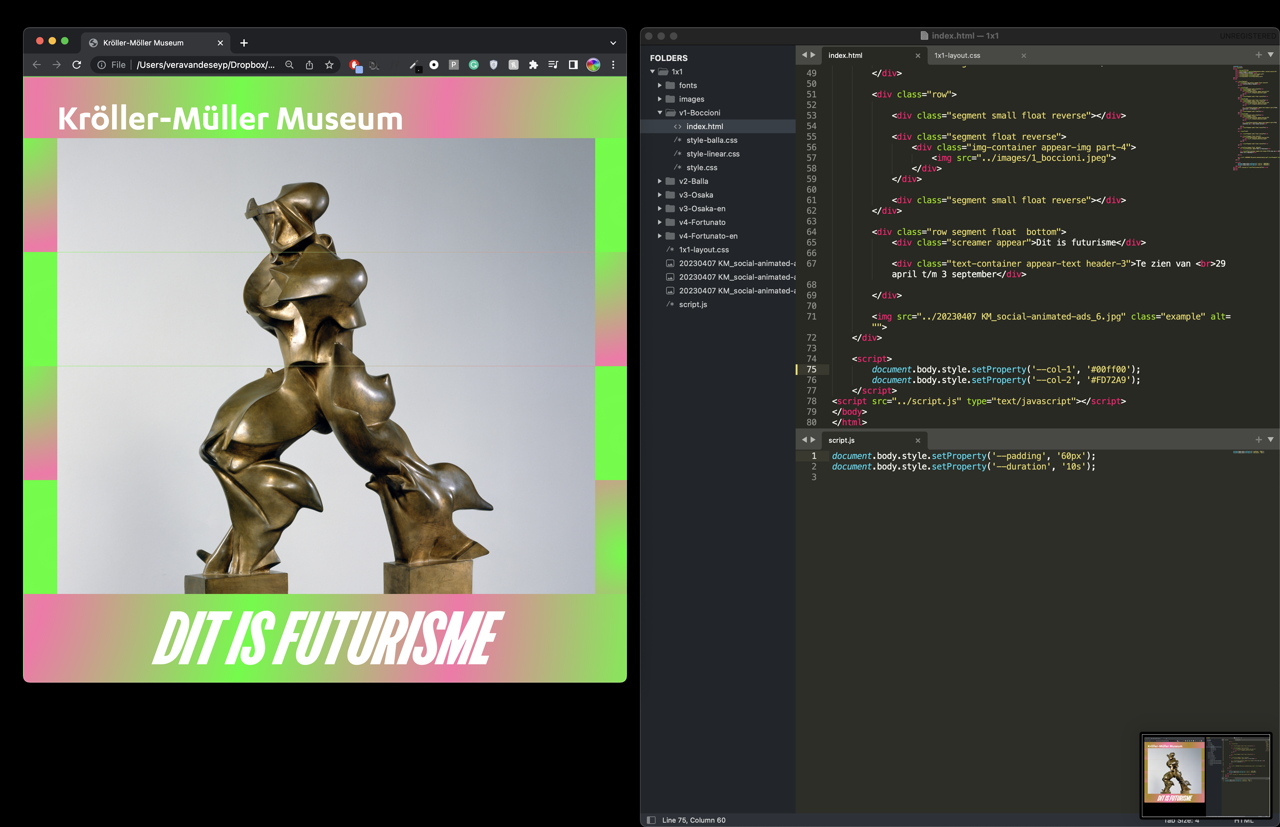Click the zoom magnifier icon in address bar
This screenshot has height=827, width=1280.
(290, 65)
